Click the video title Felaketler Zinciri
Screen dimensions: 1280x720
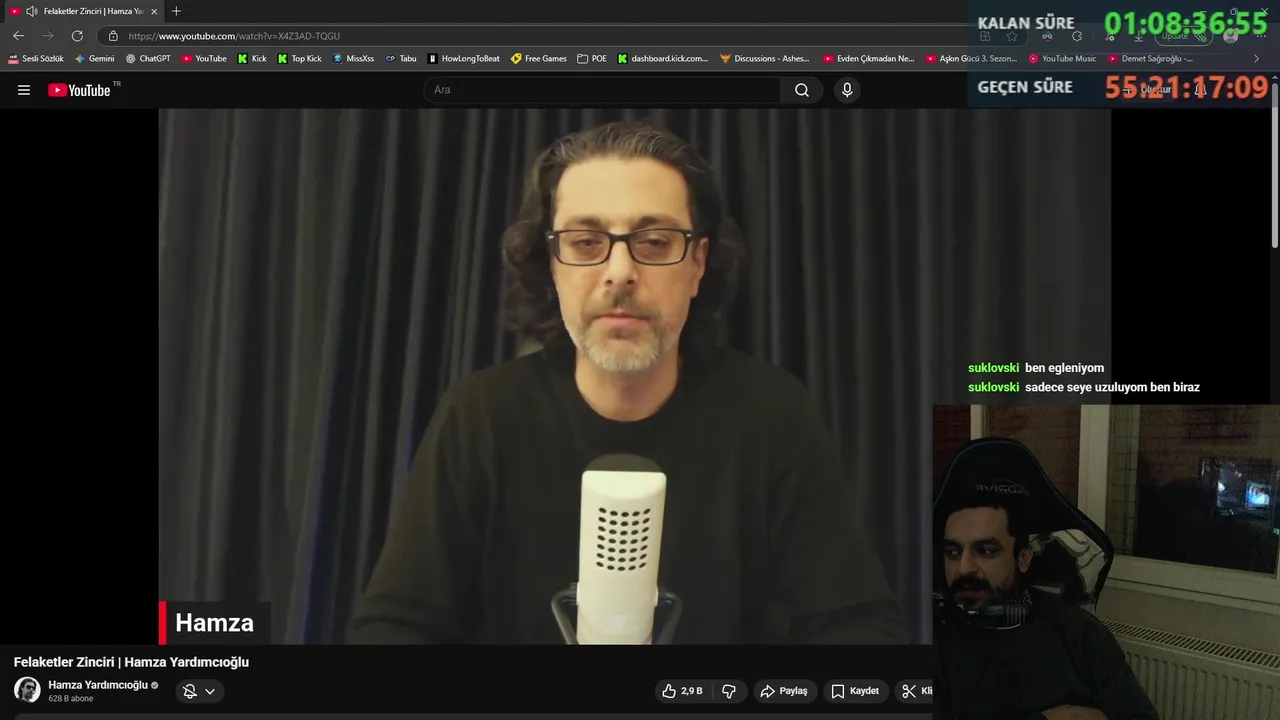[131, 662]
